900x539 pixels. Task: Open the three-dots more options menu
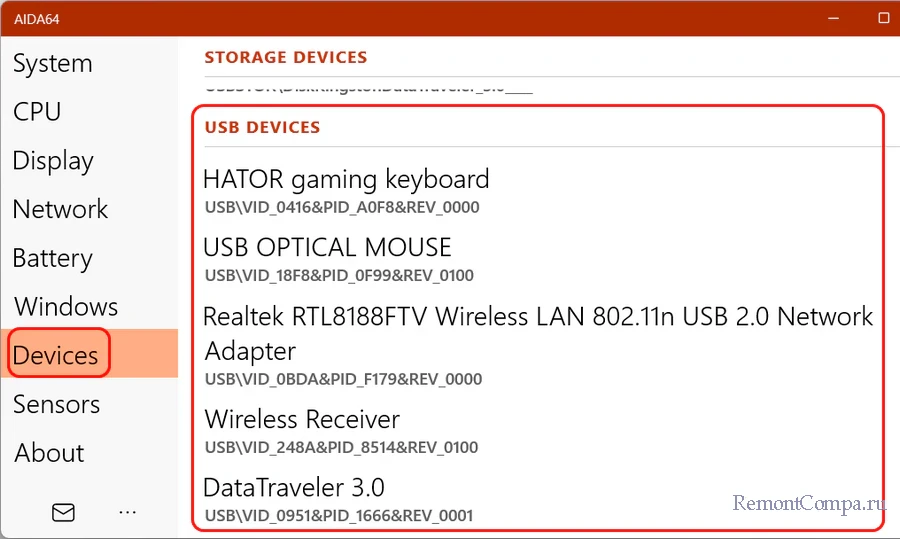tap(127, 512)
